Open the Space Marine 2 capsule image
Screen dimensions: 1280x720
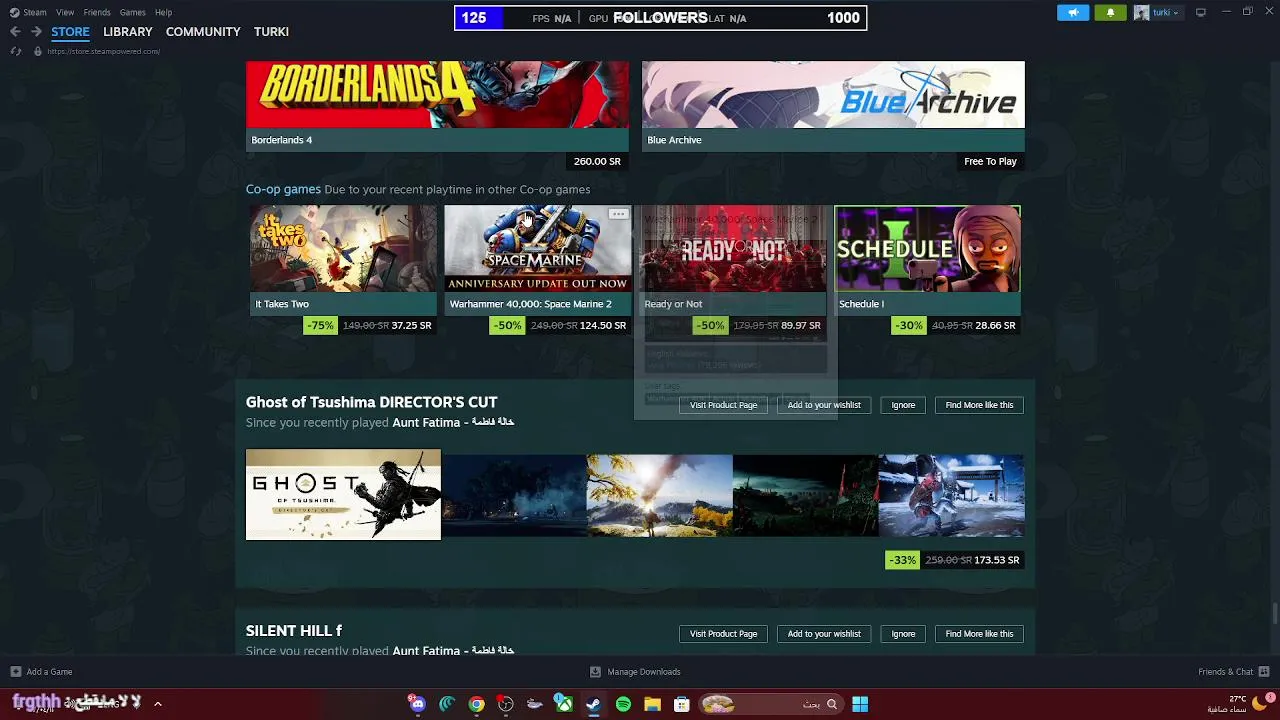click(538, 249)
